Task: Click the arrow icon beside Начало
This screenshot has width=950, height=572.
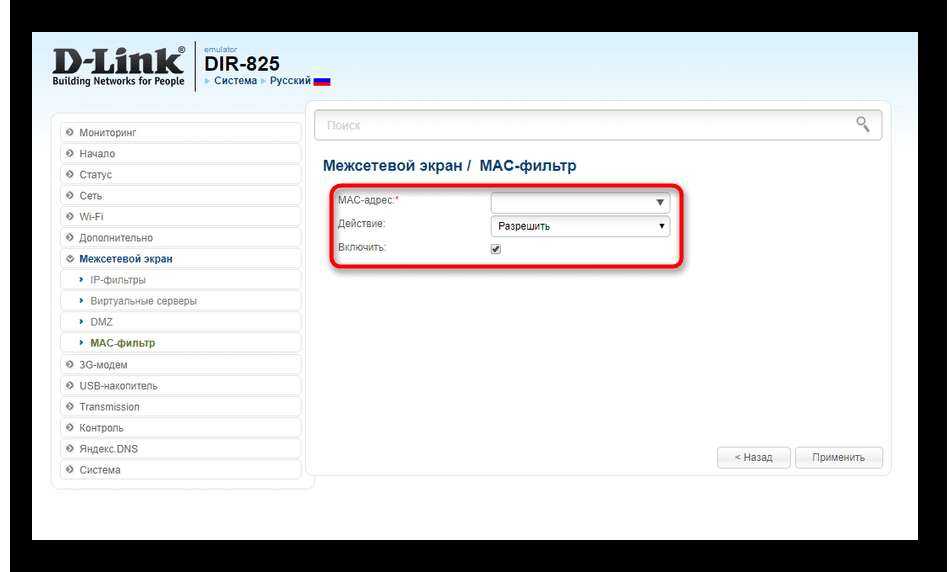Action: [70, 153]
